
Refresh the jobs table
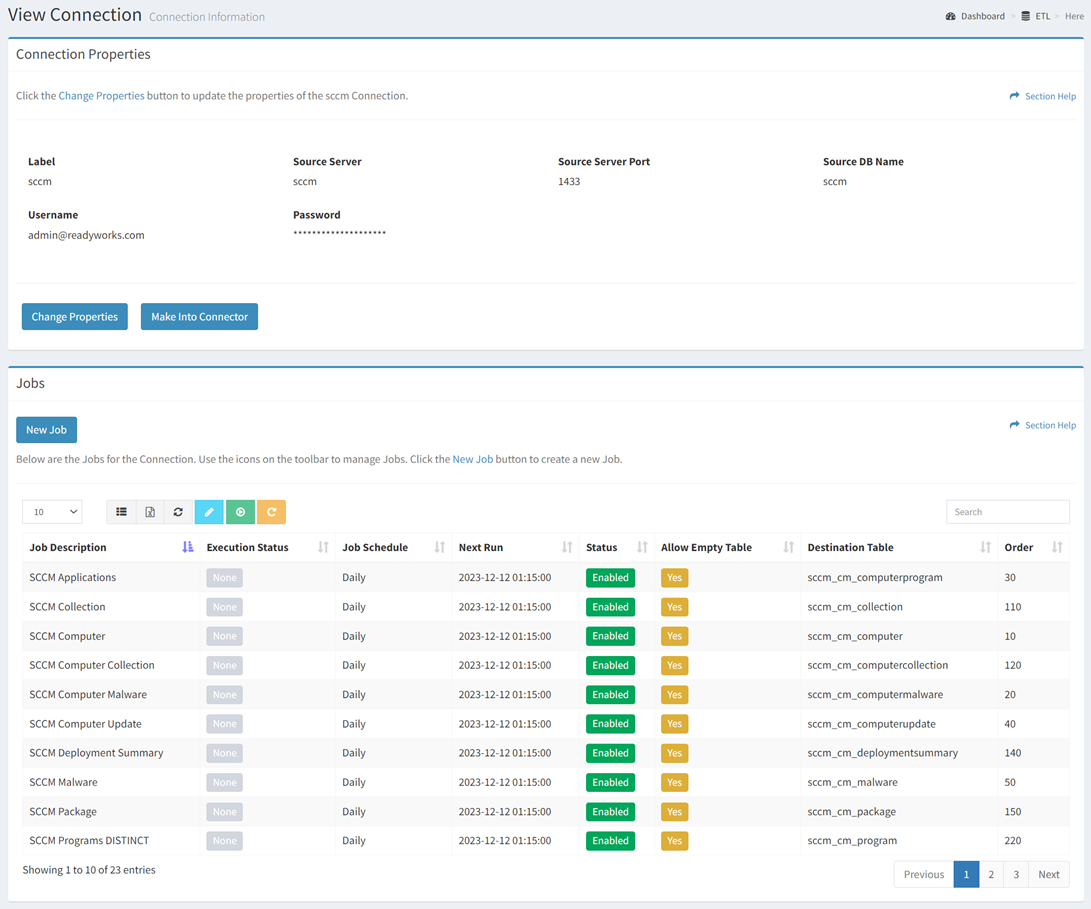178,511
